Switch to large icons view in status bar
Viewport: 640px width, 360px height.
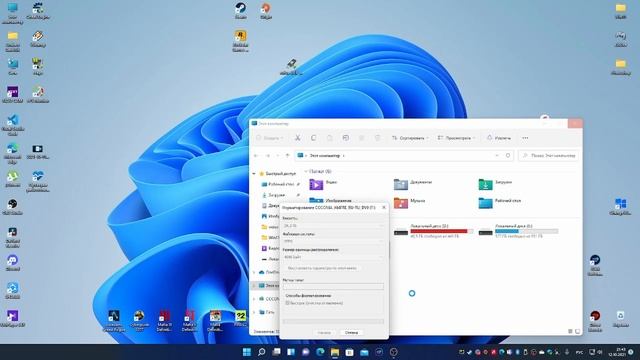[x=578, y=331]
